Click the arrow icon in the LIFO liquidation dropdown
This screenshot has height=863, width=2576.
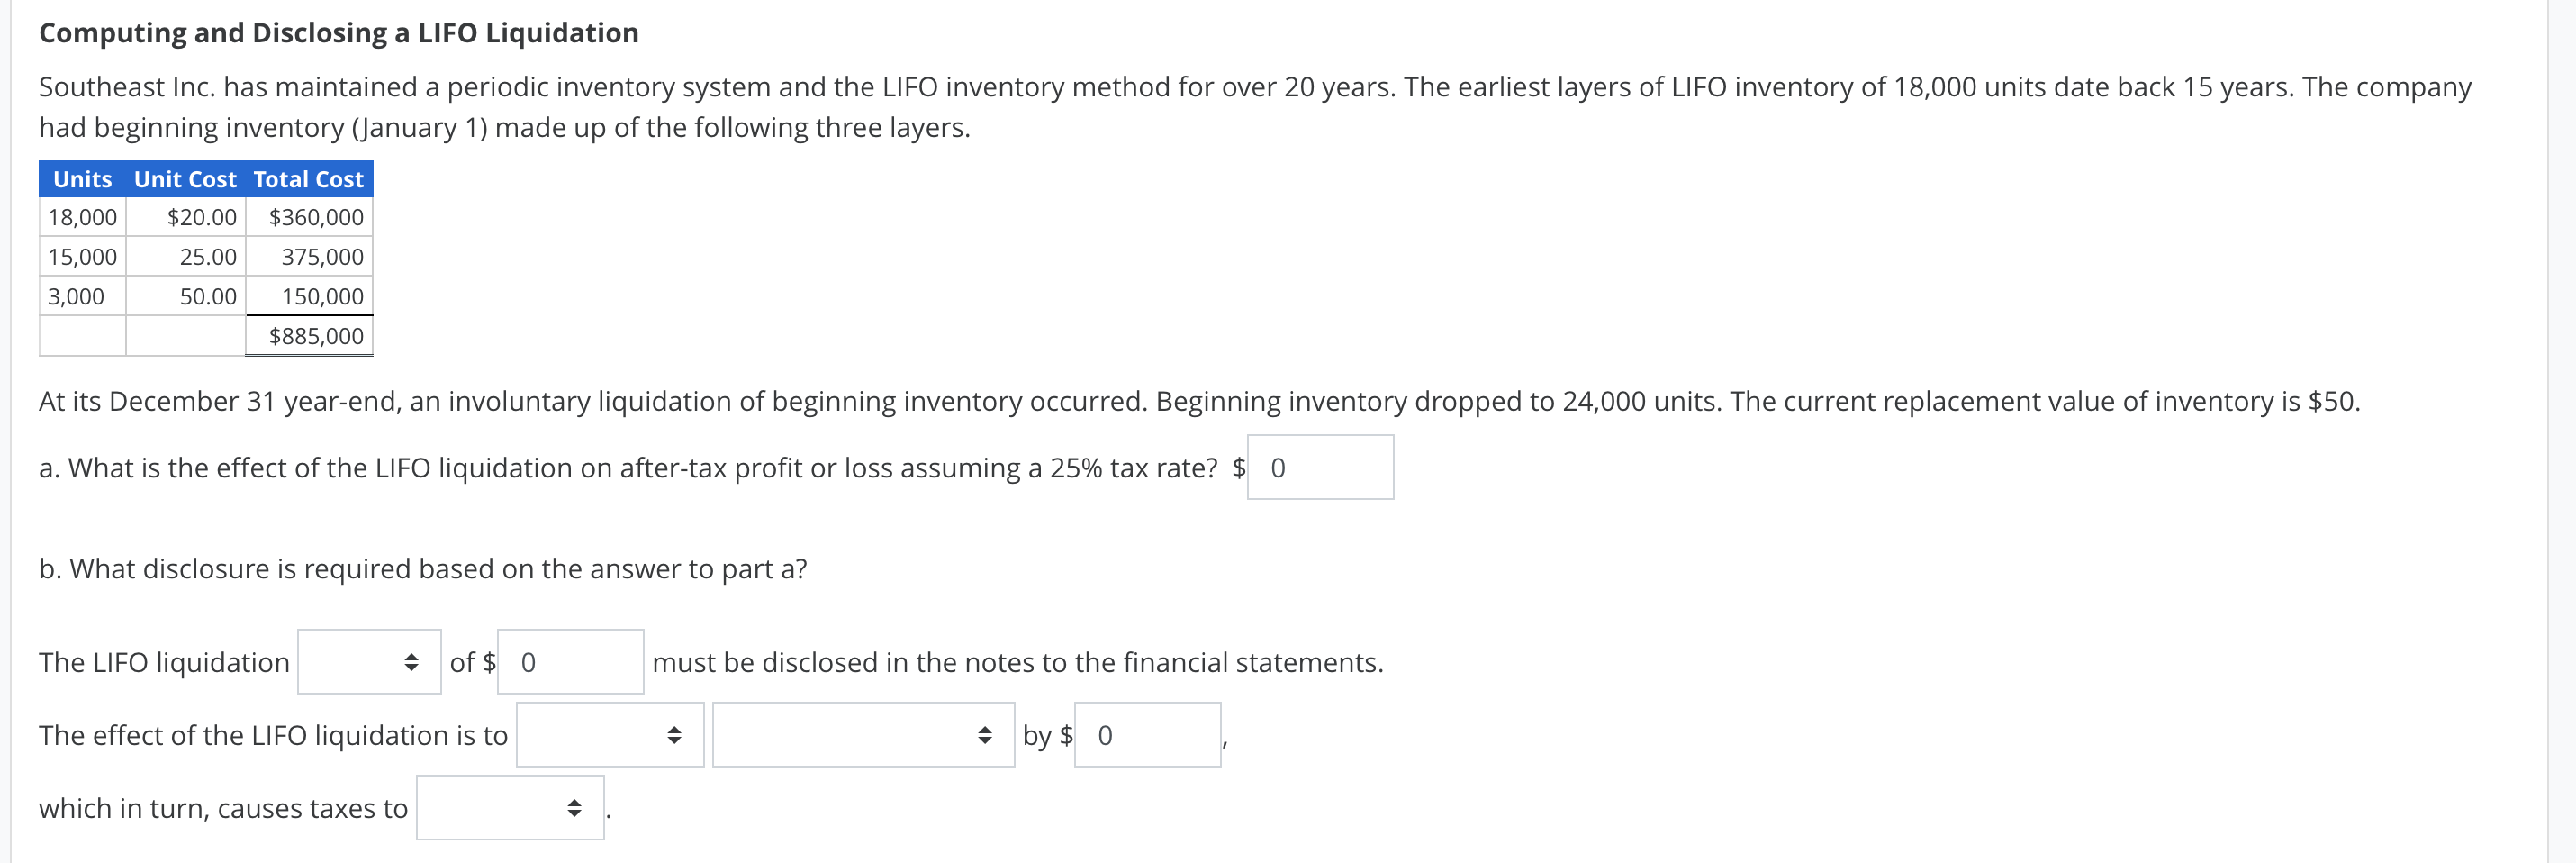tap(412, 660)
